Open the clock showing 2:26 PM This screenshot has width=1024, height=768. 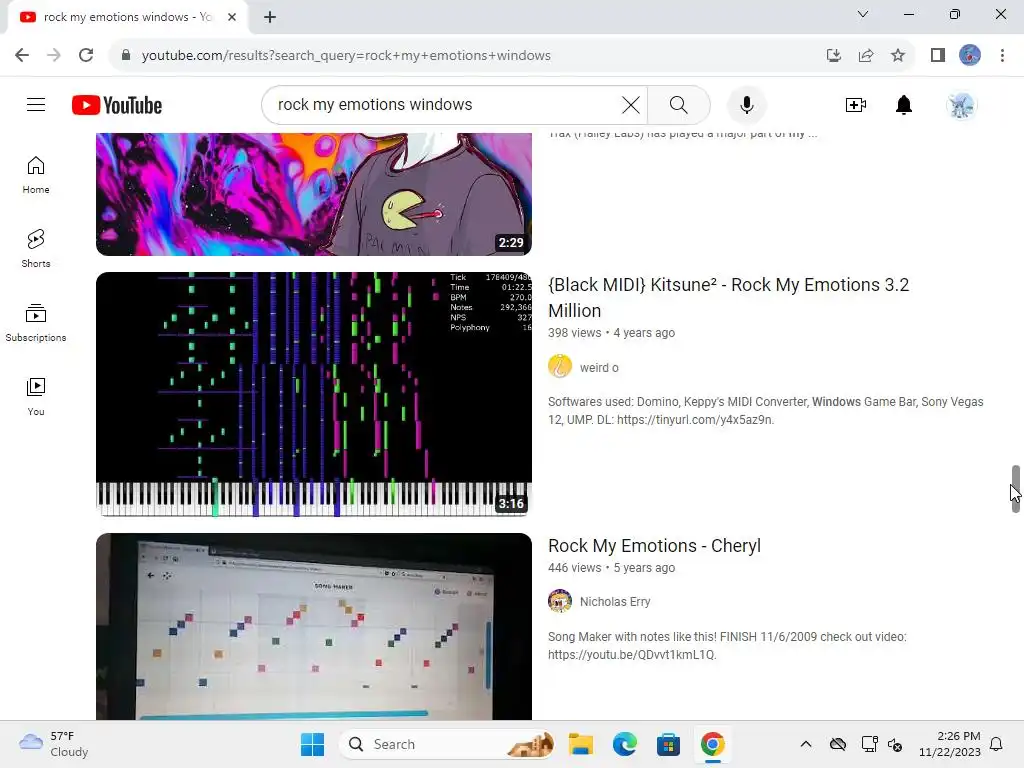[950, 744]
